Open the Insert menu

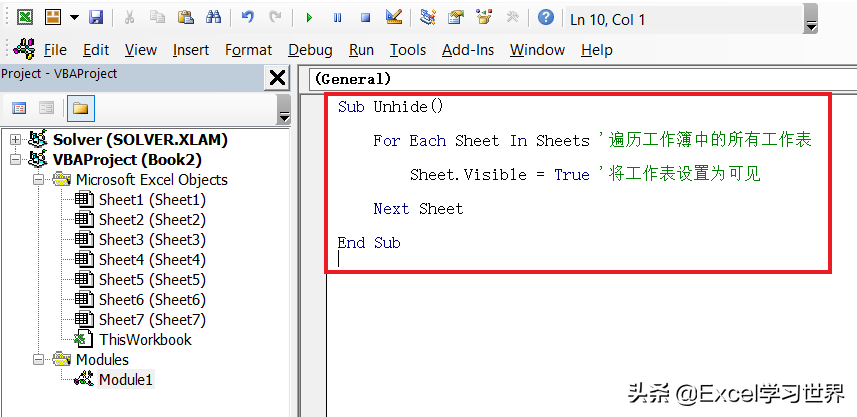click(191, 50)
